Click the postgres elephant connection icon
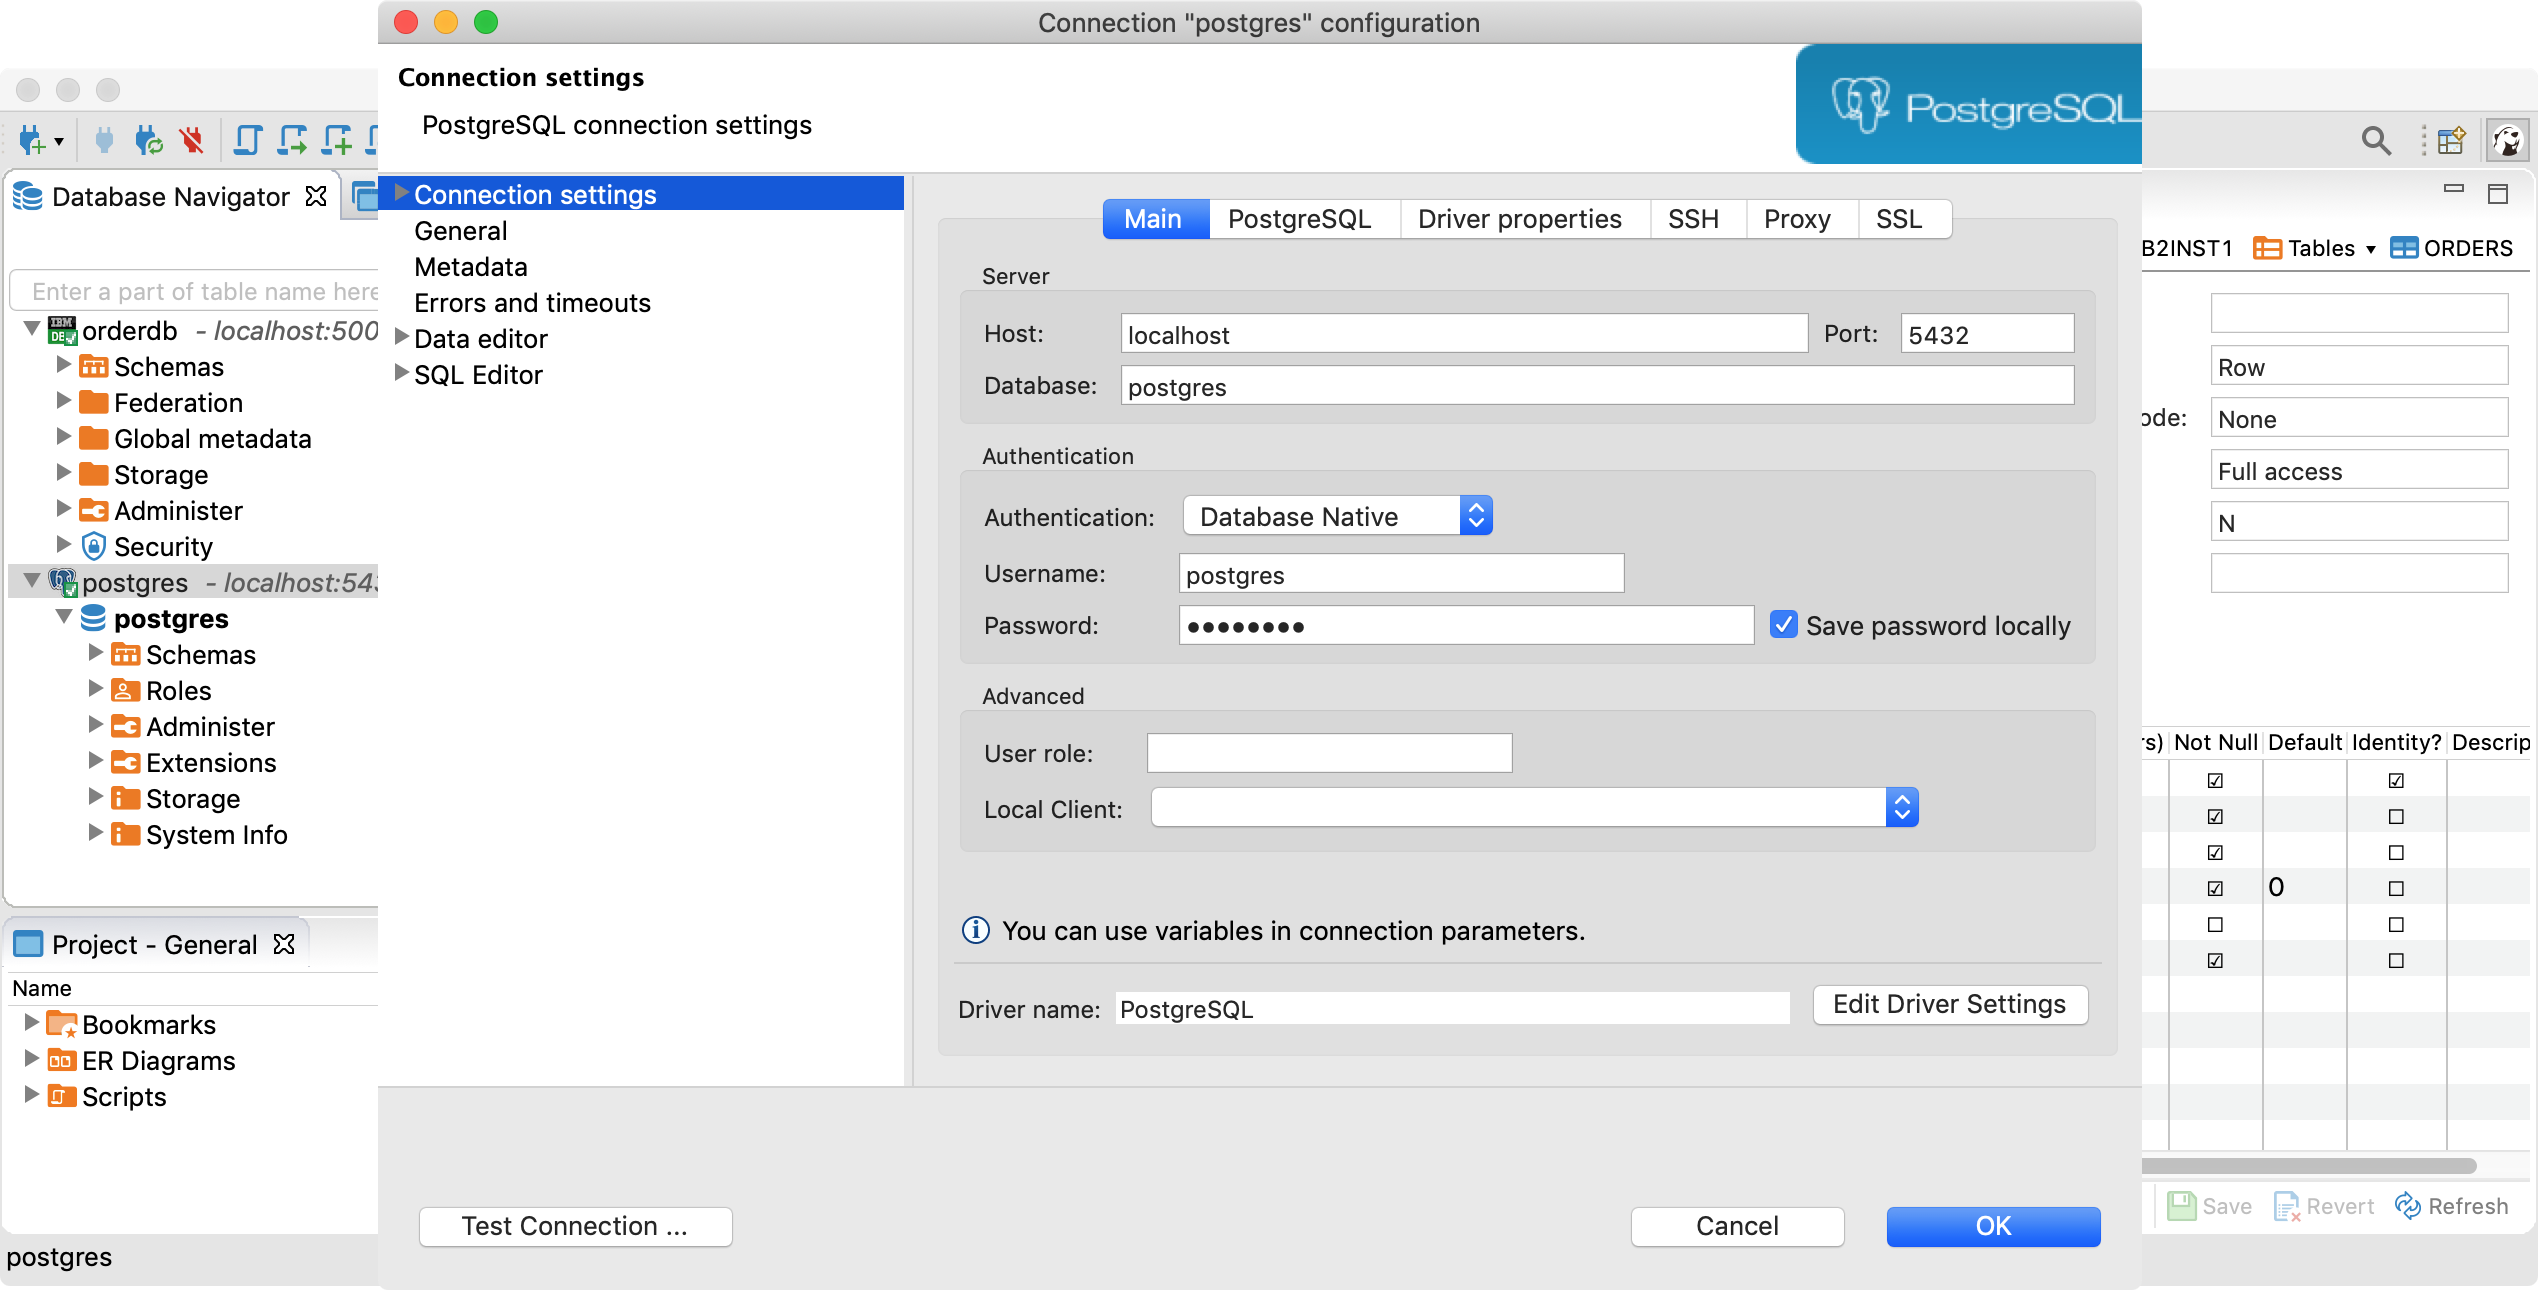The image size is (2538, 1290). (62, 582)
